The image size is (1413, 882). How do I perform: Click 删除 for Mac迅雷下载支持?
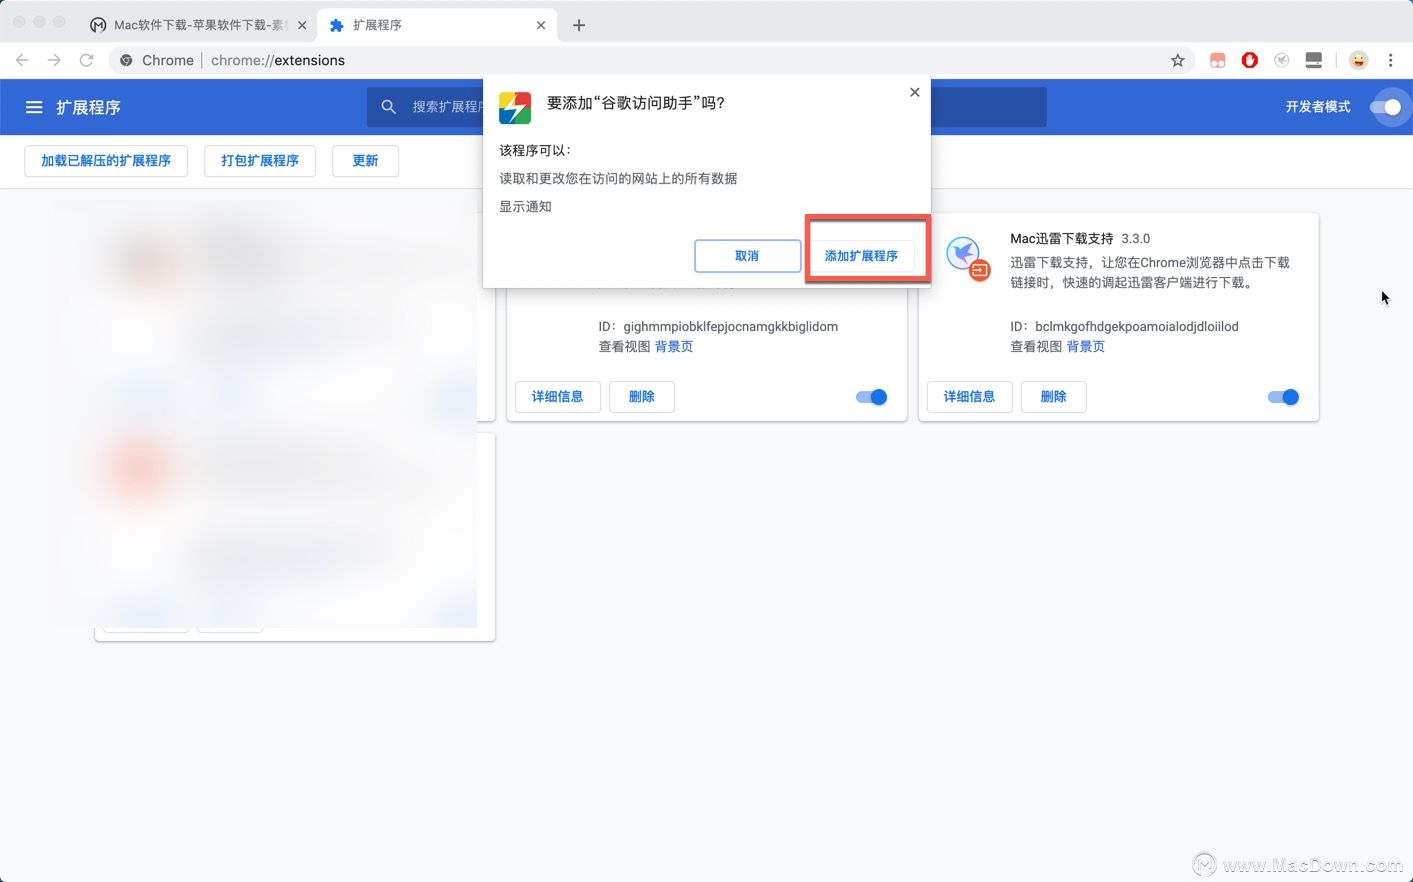click(x=1054, y=397)
